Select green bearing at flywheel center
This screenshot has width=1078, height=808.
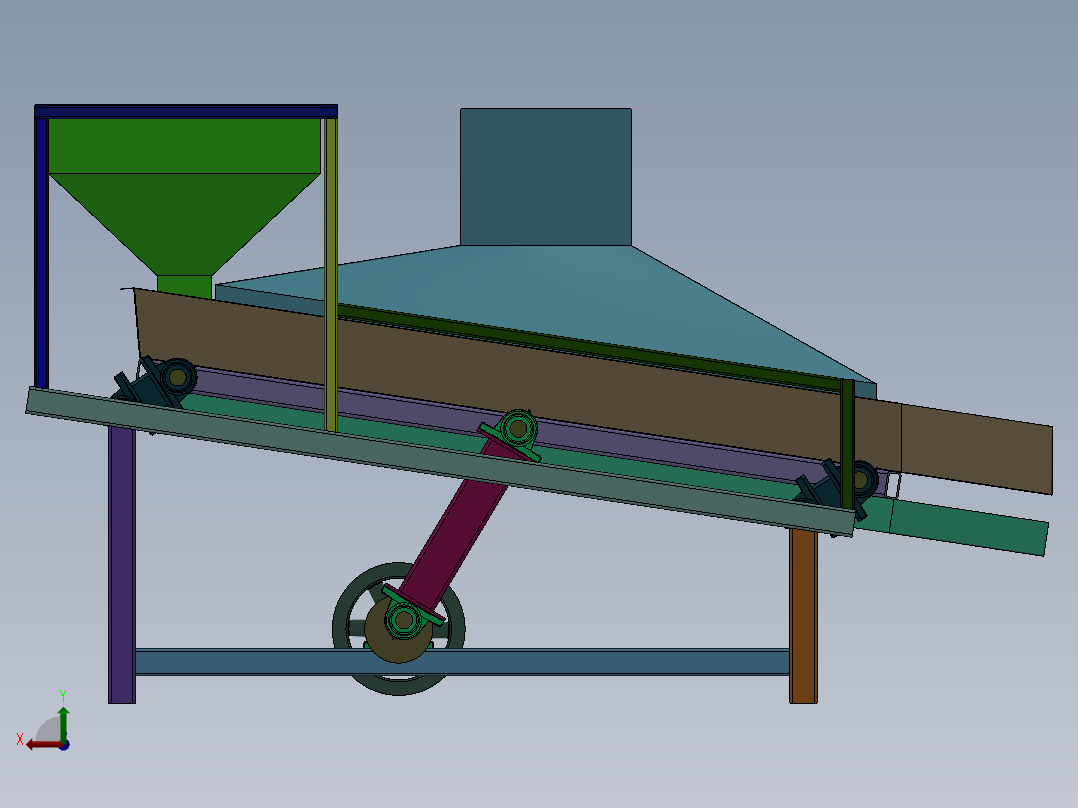[x=404, y=620]
